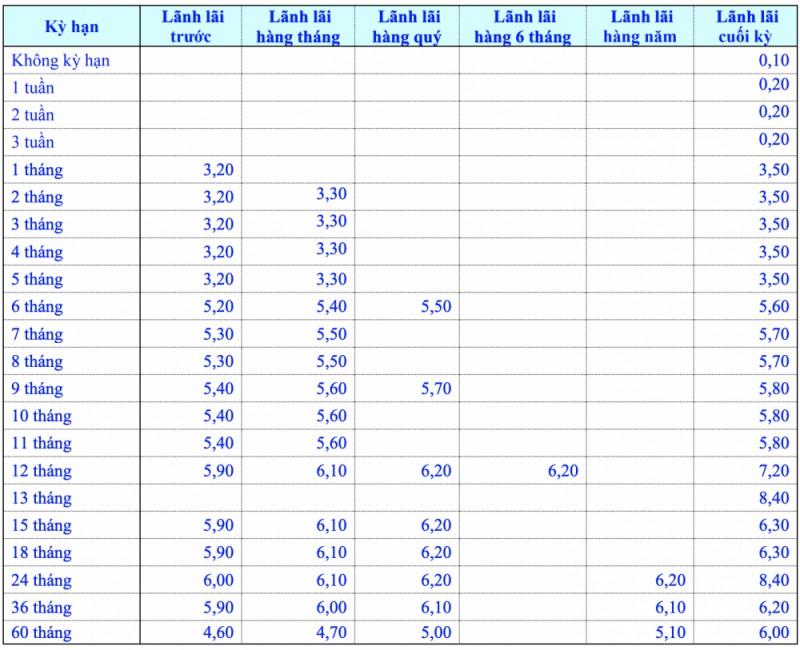
Task: Click the 'Không kỳ hạn' row label
Action: 61,61
